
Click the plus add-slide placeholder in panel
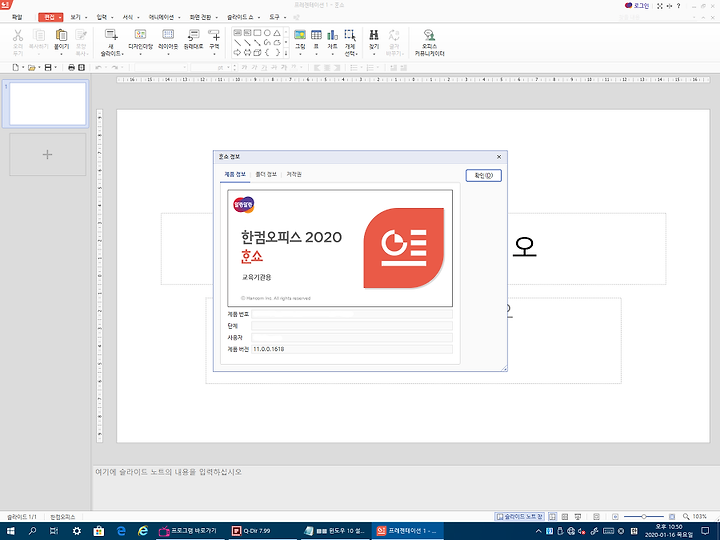48,154
